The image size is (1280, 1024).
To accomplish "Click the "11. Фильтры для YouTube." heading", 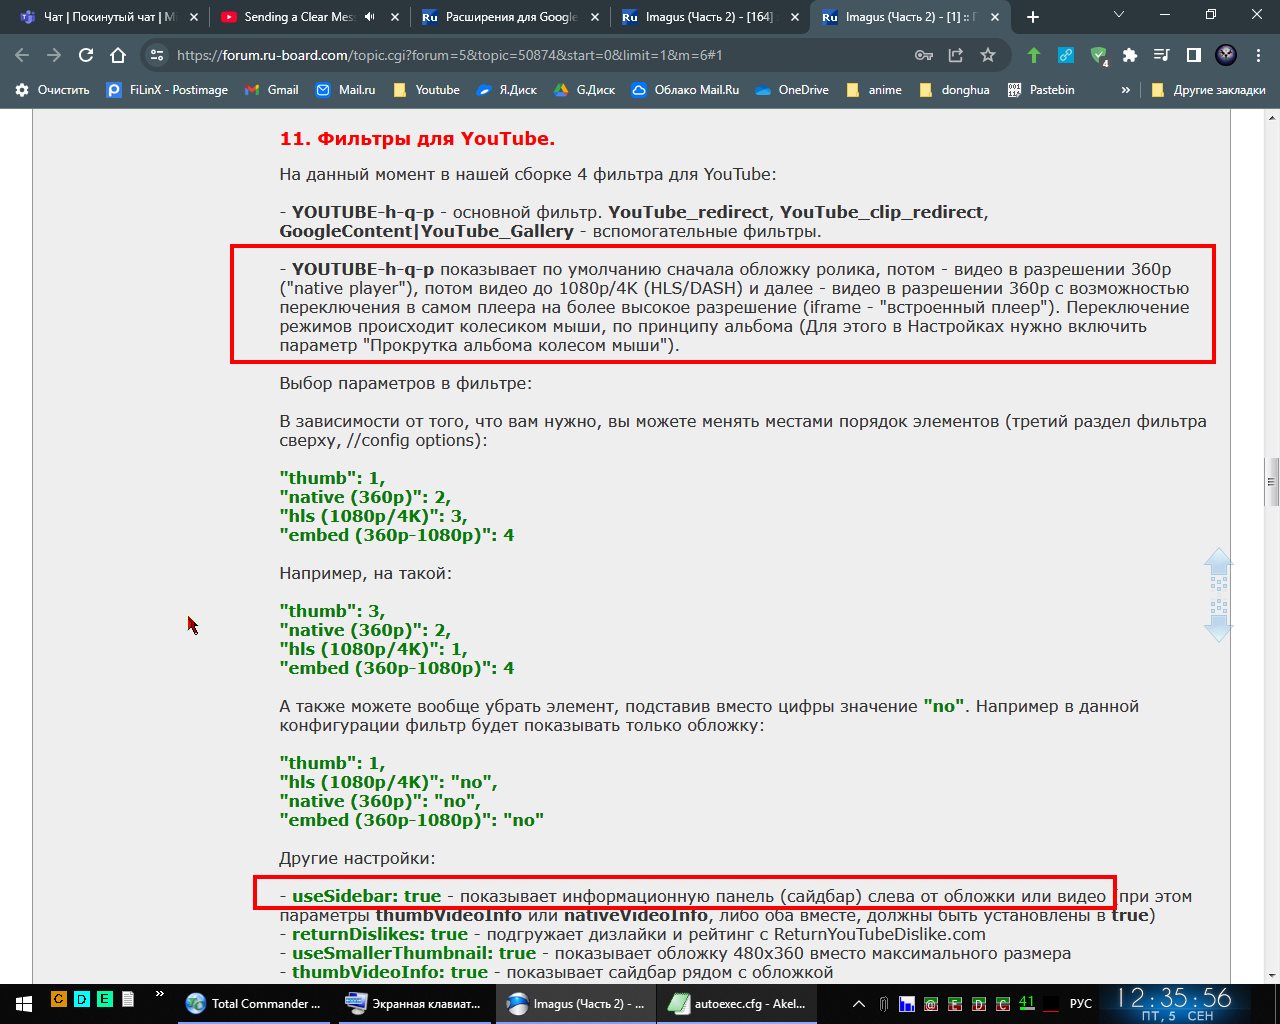I will point(417,138).
